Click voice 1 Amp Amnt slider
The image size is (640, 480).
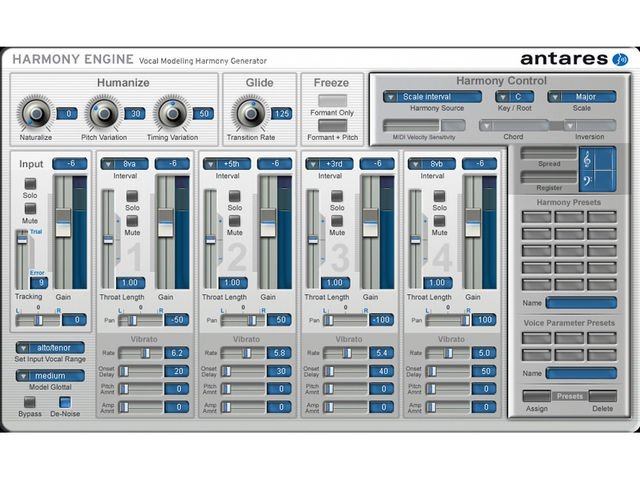click(140, 407)
